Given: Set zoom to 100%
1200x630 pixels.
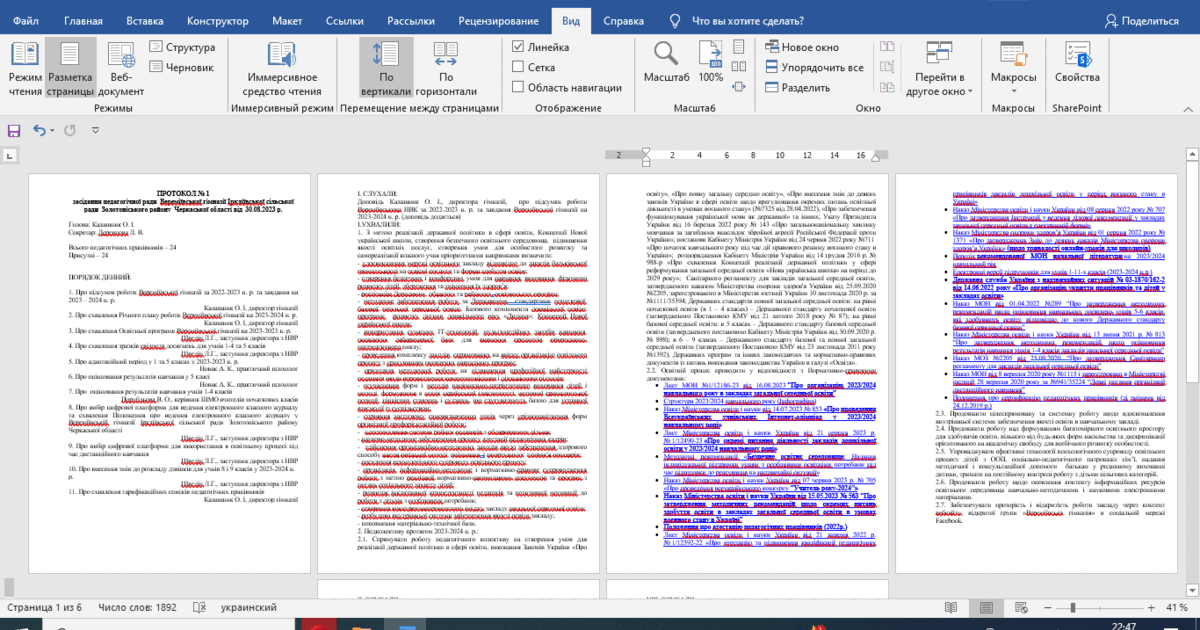Looking at the screenshot, I should pyautogui.click(x=711, y=62).
